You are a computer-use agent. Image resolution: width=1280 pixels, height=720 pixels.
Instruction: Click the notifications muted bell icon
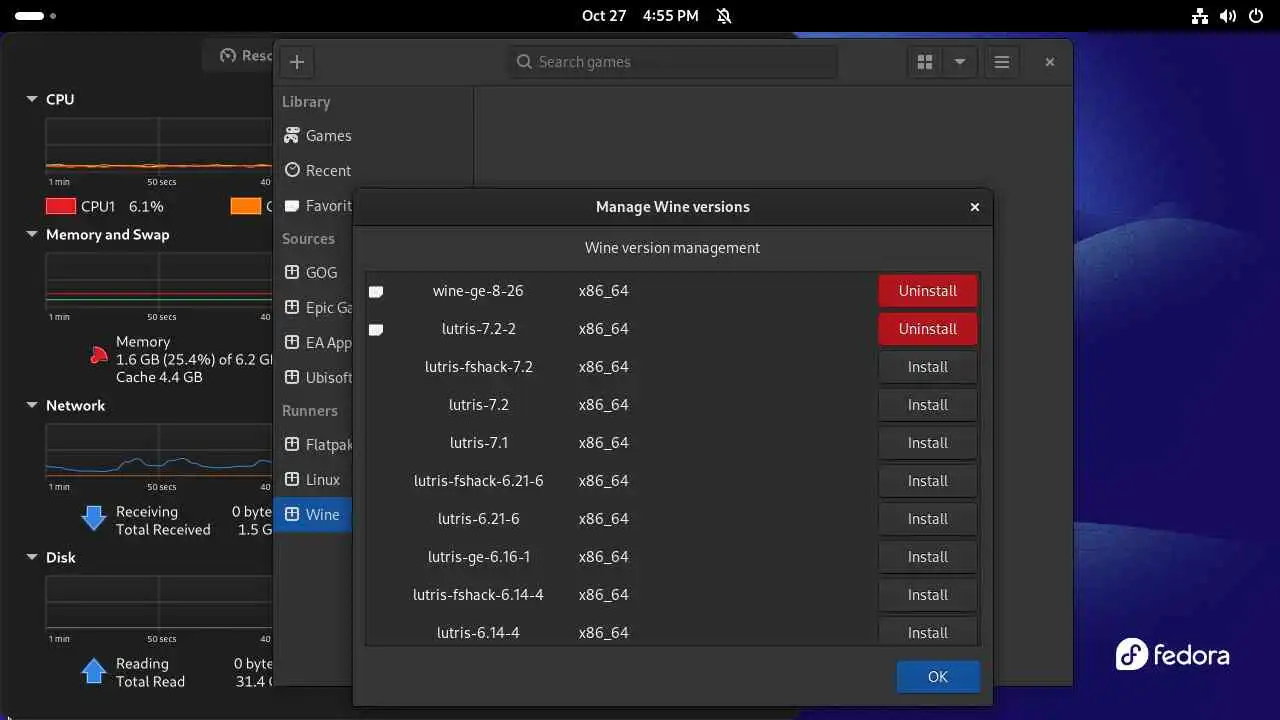click(x=724, y=16)
